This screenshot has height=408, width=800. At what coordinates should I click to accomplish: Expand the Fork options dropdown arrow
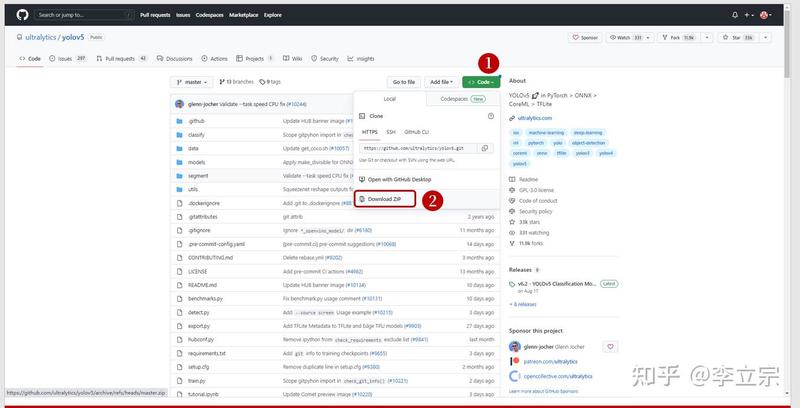(x=707, y=37)
